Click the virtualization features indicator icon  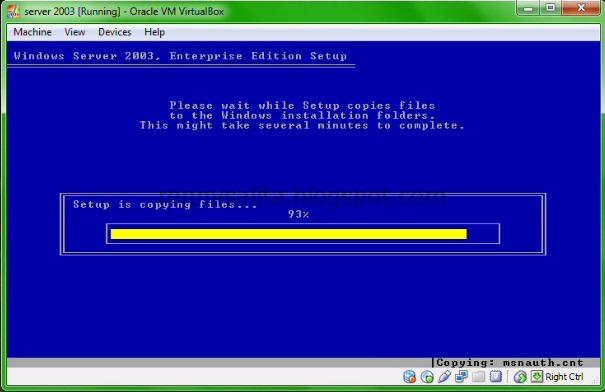[495, 377]
